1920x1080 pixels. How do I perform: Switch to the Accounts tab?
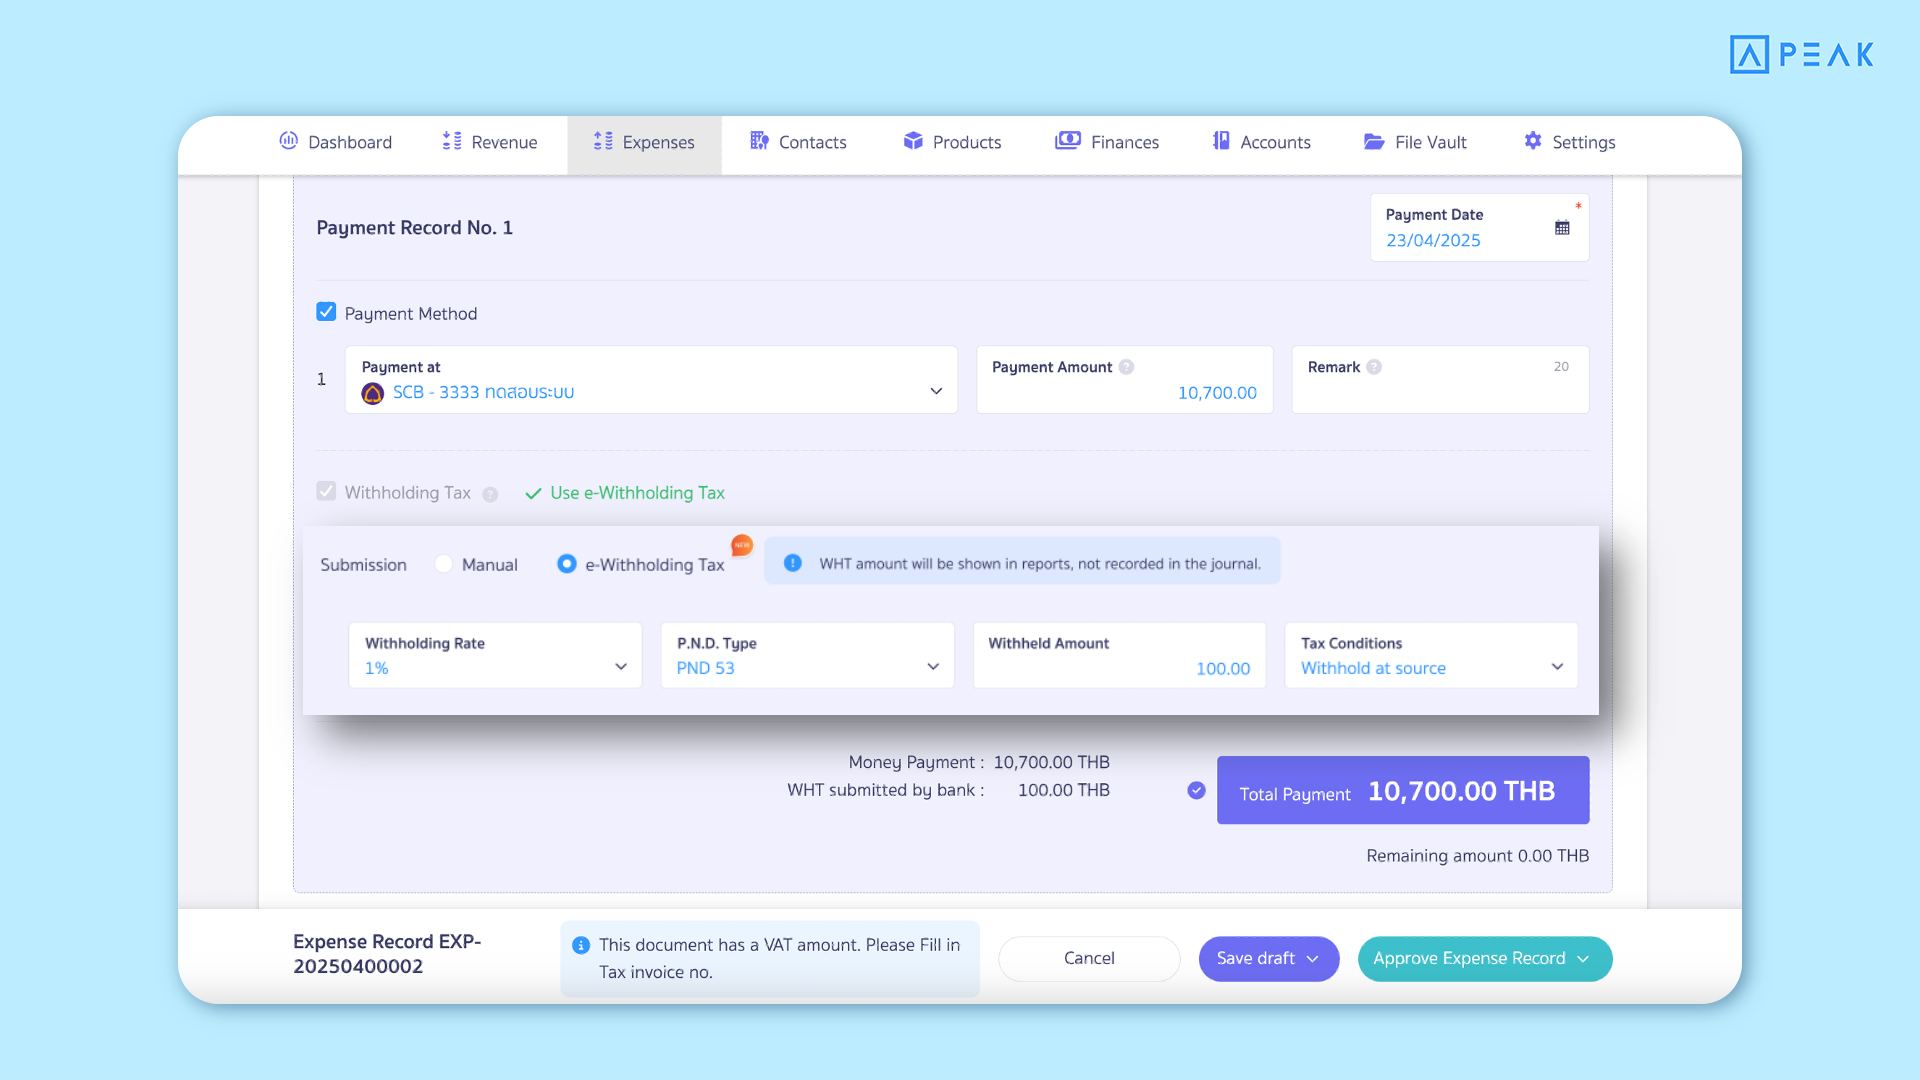(1261, 141)
